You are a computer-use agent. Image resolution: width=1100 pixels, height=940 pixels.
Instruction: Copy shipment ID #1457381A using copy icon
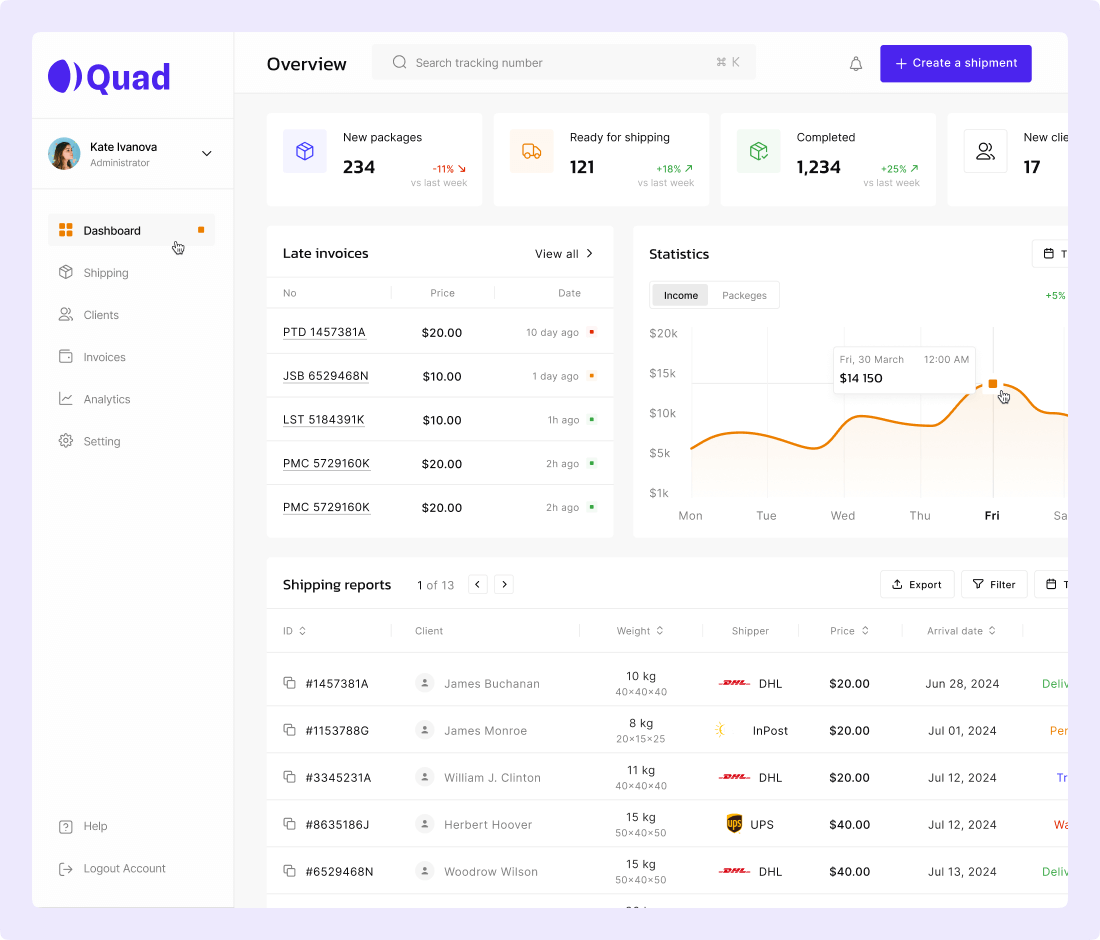(289, 683)
